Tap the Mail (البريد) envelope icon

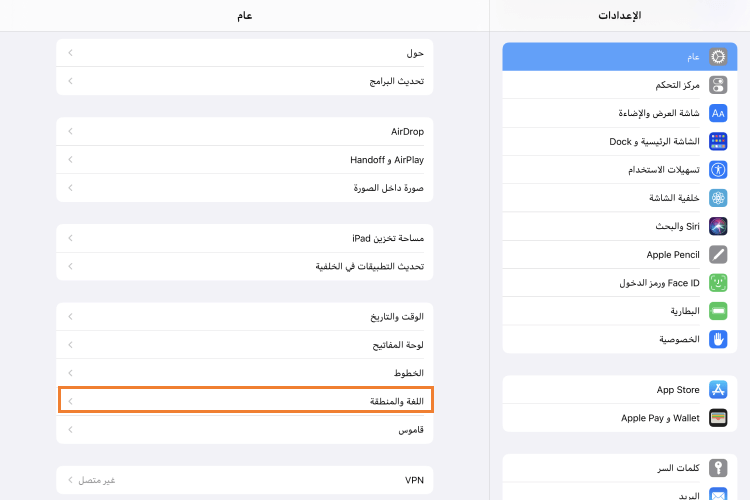click(x=718, y=494)
